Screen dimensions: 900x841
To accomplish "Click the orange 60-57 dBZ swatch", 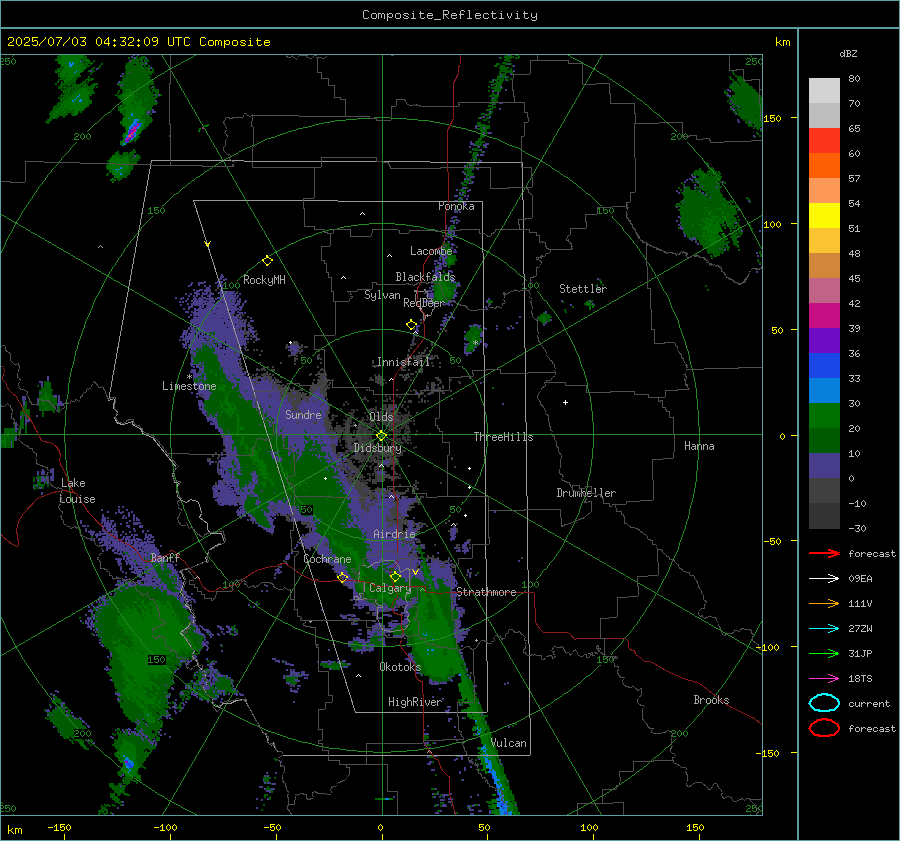I will tap(824, 166).
